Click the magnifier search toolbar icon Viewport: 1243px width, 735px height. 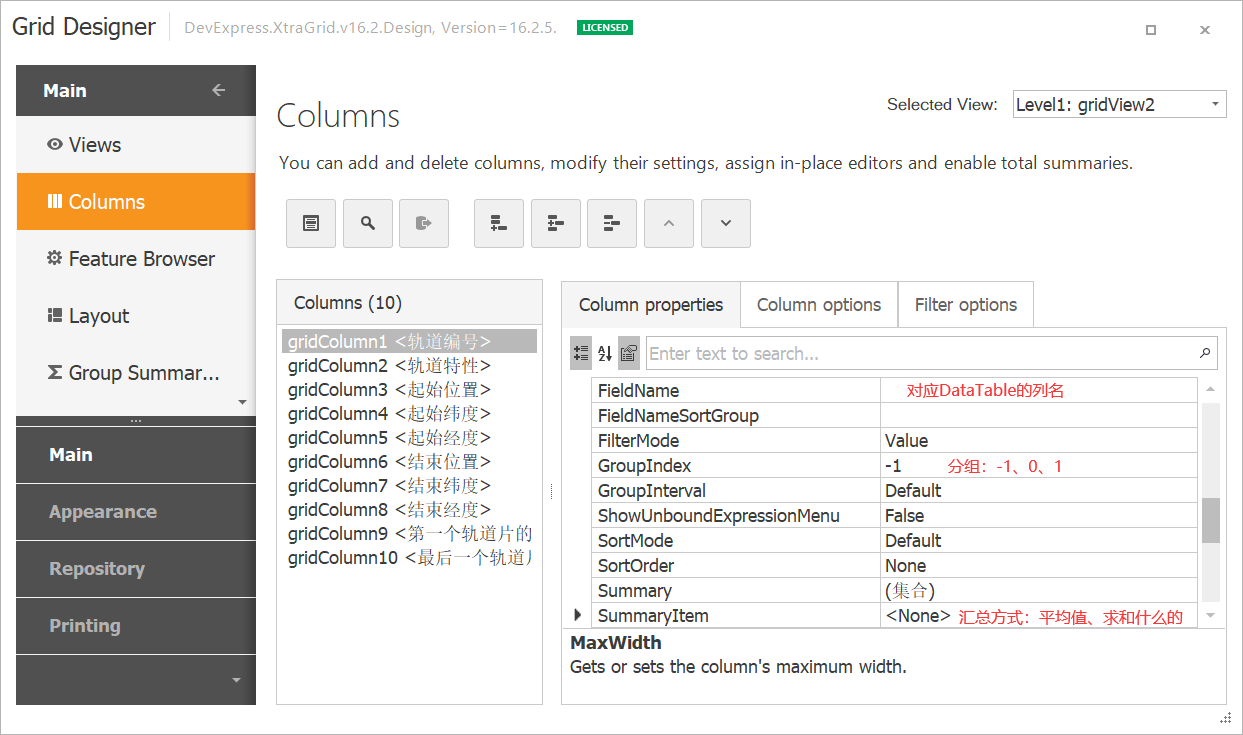coord(368,223)
